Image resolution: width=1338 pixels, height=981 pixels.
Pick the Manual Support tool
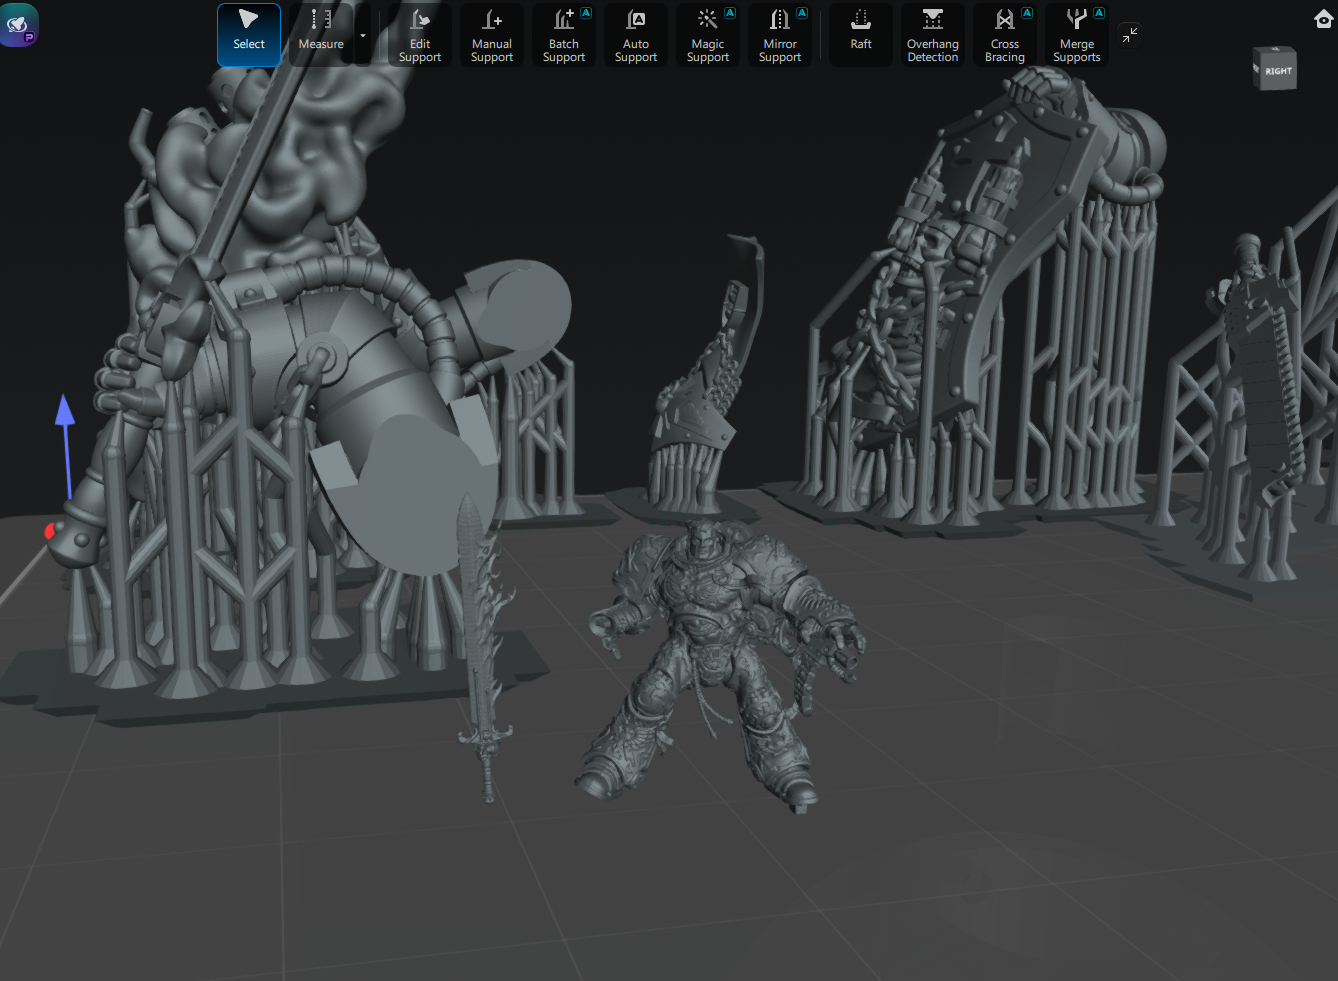pyautogui.click(x=492, y=35)
